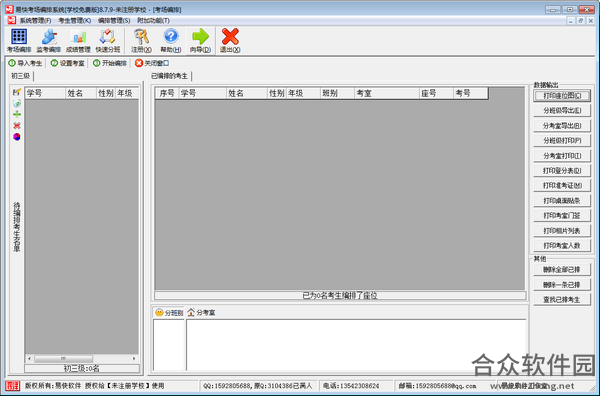
Task: Click 性别 column header in left list
Action: (106, 93)
